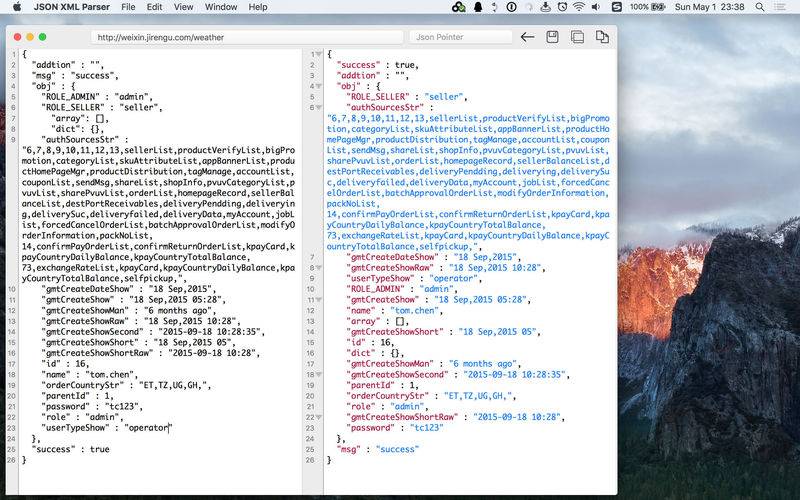This screenshot has width=800, height=500.
Task: Click "gmtCreateDateShow" line in right pane
Action: click(434, 257)
